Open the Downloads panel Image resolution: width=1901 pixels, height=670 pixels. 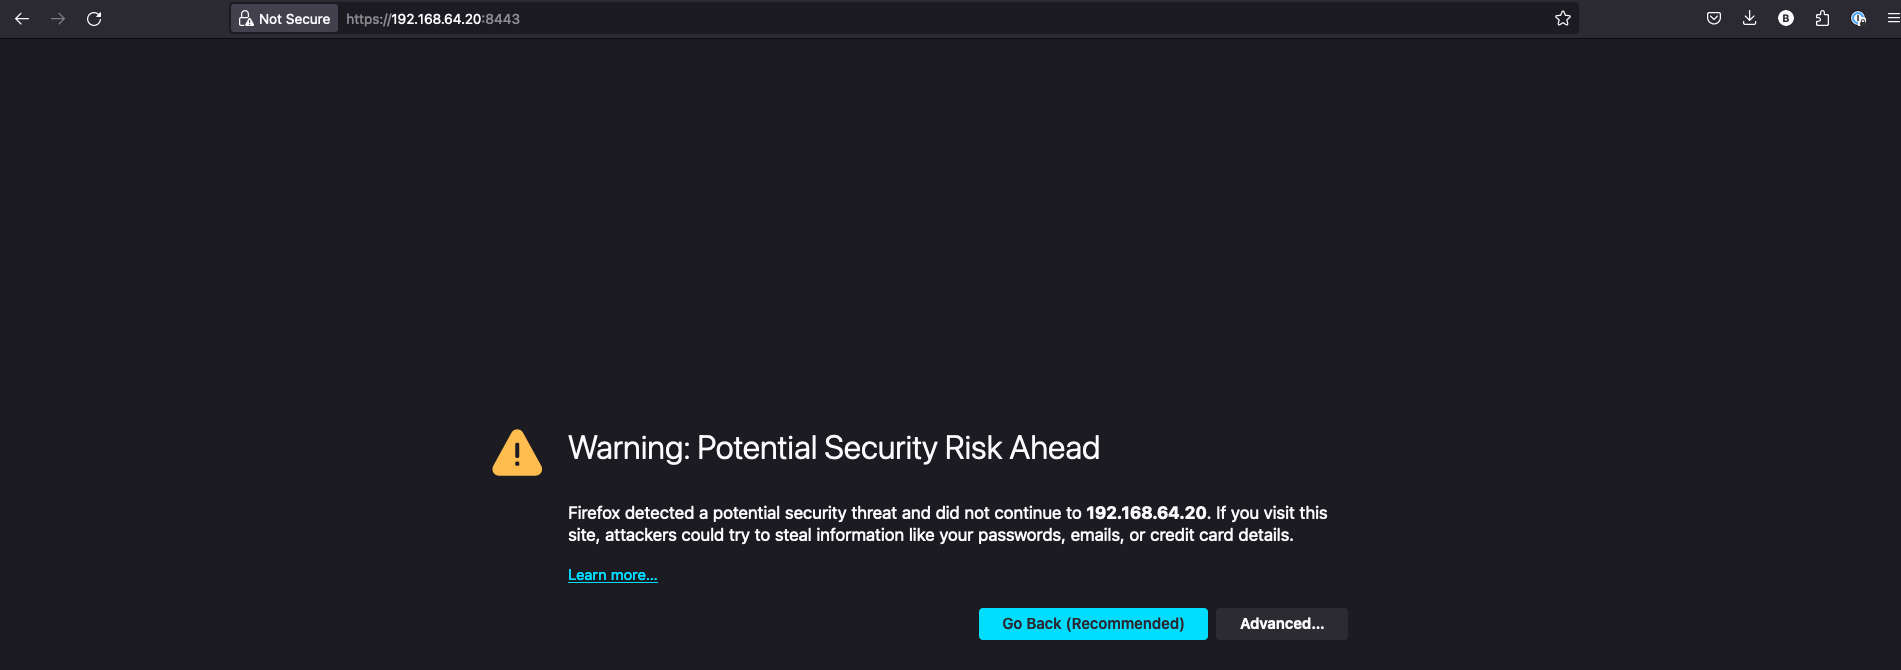1750,19
